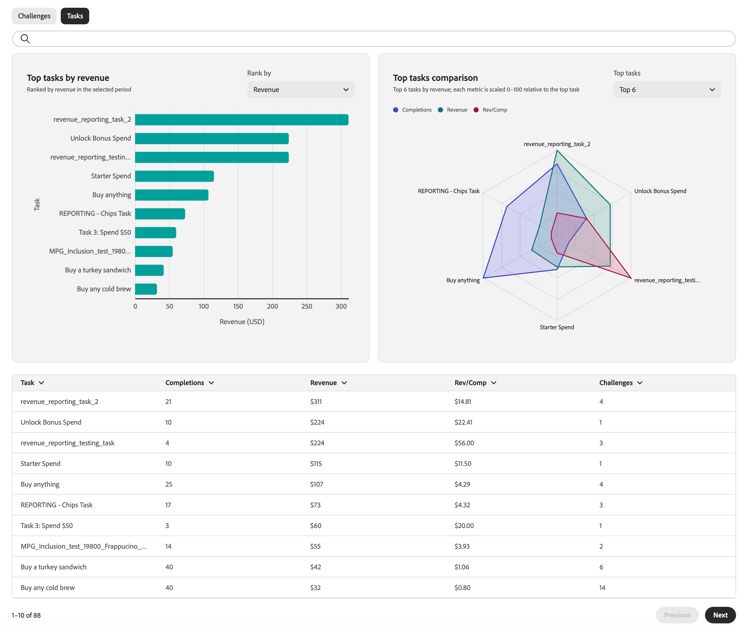
Task: Click the Buy anything vertex on radar chart
Action: pos(484,277)
